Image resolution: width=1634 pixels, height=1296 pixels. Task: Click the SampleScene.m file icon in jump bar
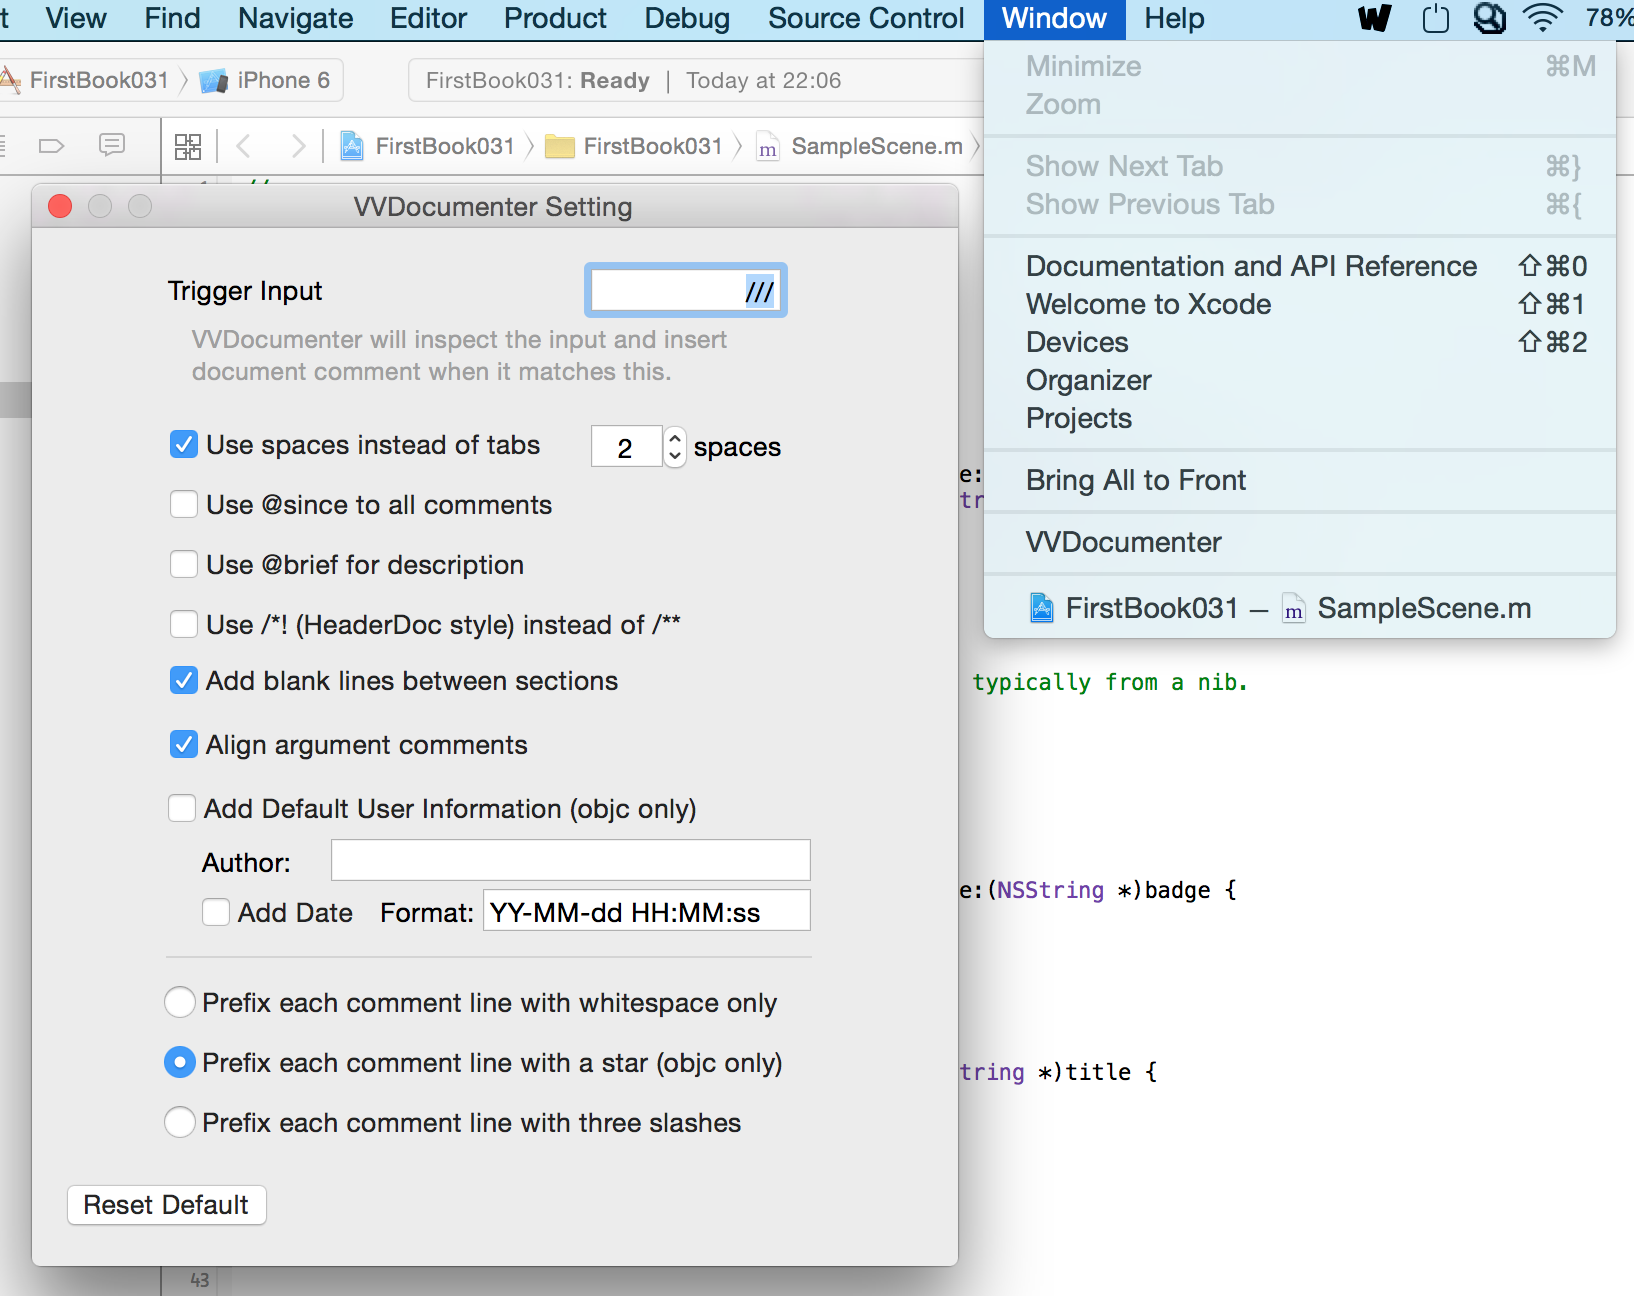point(767,148)
